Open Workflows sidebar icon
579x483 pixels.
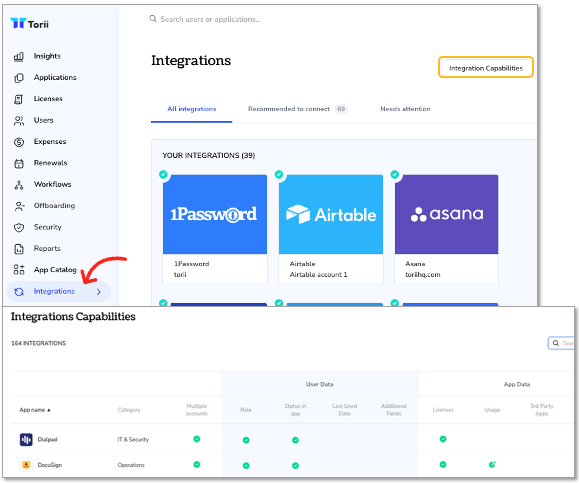[19, 185]
